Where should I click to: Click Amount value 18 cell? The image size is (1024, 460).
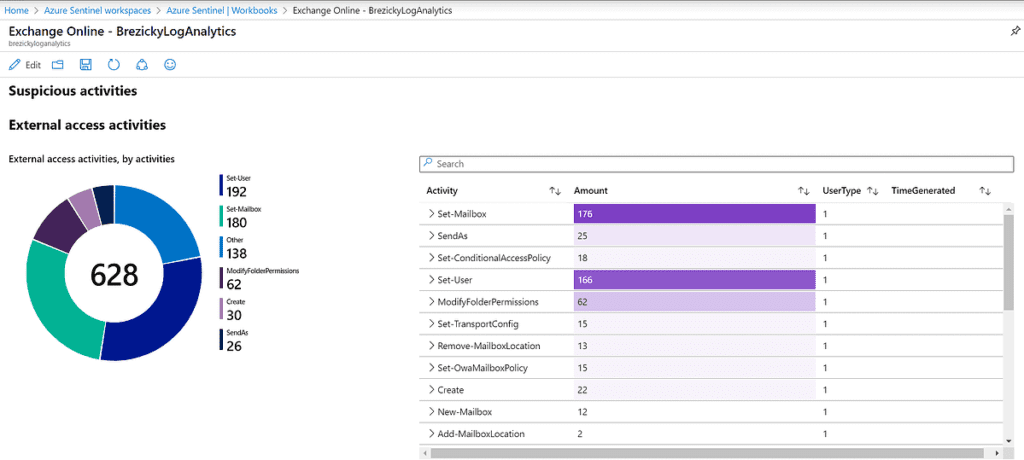pyautogui.click(x=583, y=257)
